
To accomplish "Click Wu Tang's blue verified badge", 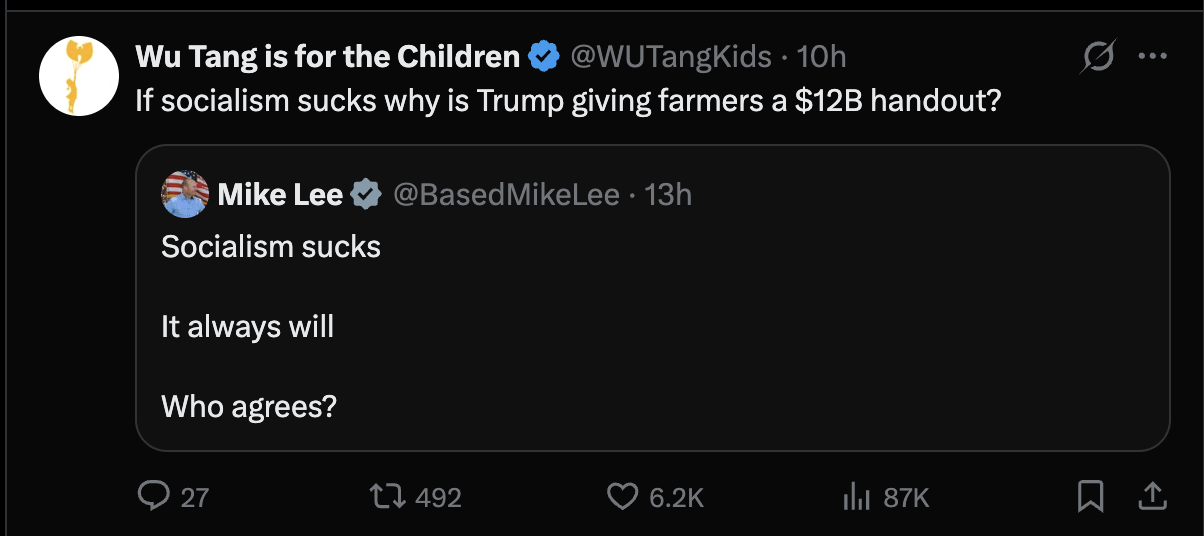I will (544, 57).
